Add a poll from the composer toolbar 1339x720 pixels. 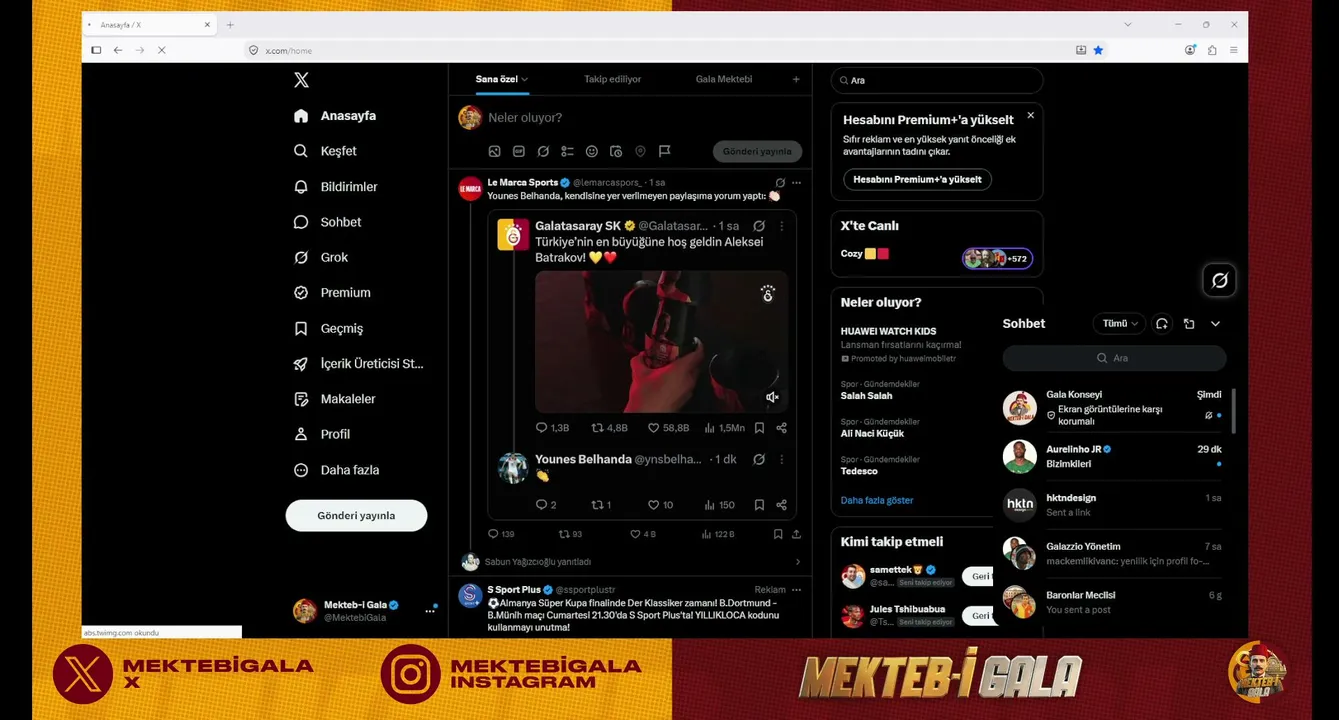[567, 152]
